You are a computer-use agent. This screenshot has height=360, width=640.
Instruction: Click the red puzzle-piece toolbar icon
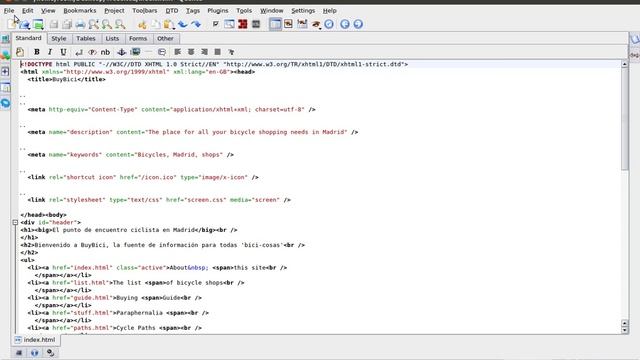coord(243,24)
